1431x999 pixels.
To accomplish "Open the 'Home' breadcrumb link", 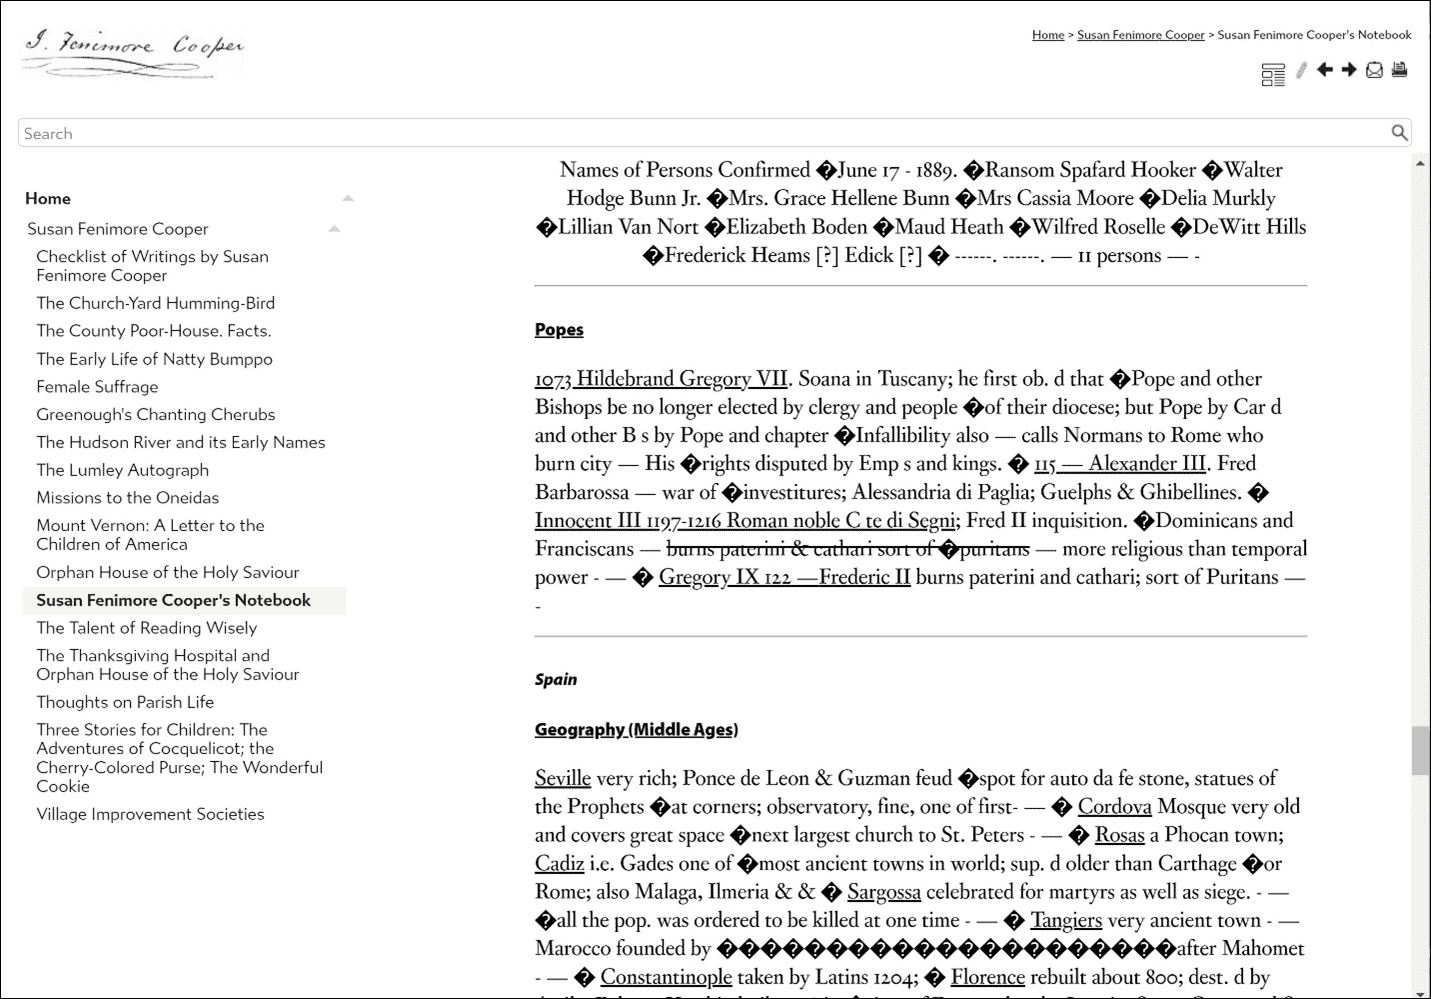I will coord(1047,34).
